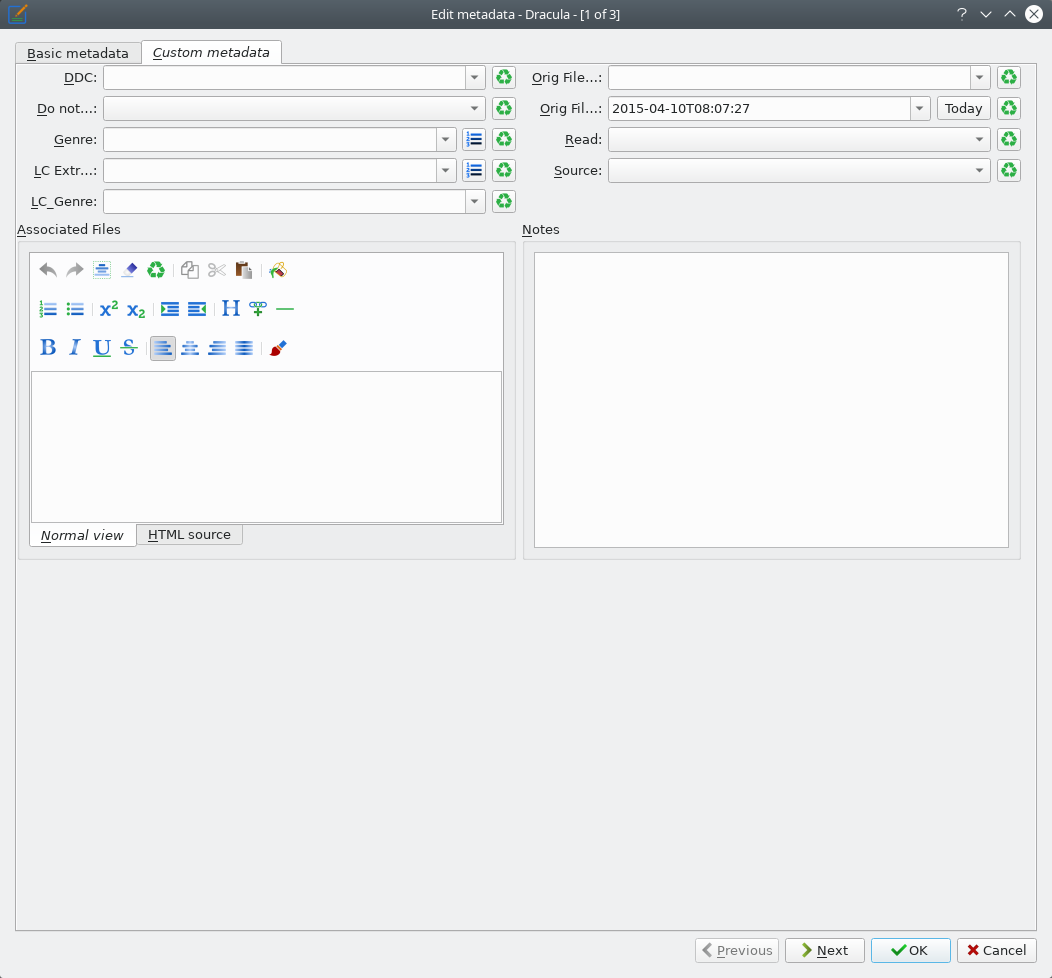Click the help question mark in title bar
1052x978 pixels.
coord(961,14)
